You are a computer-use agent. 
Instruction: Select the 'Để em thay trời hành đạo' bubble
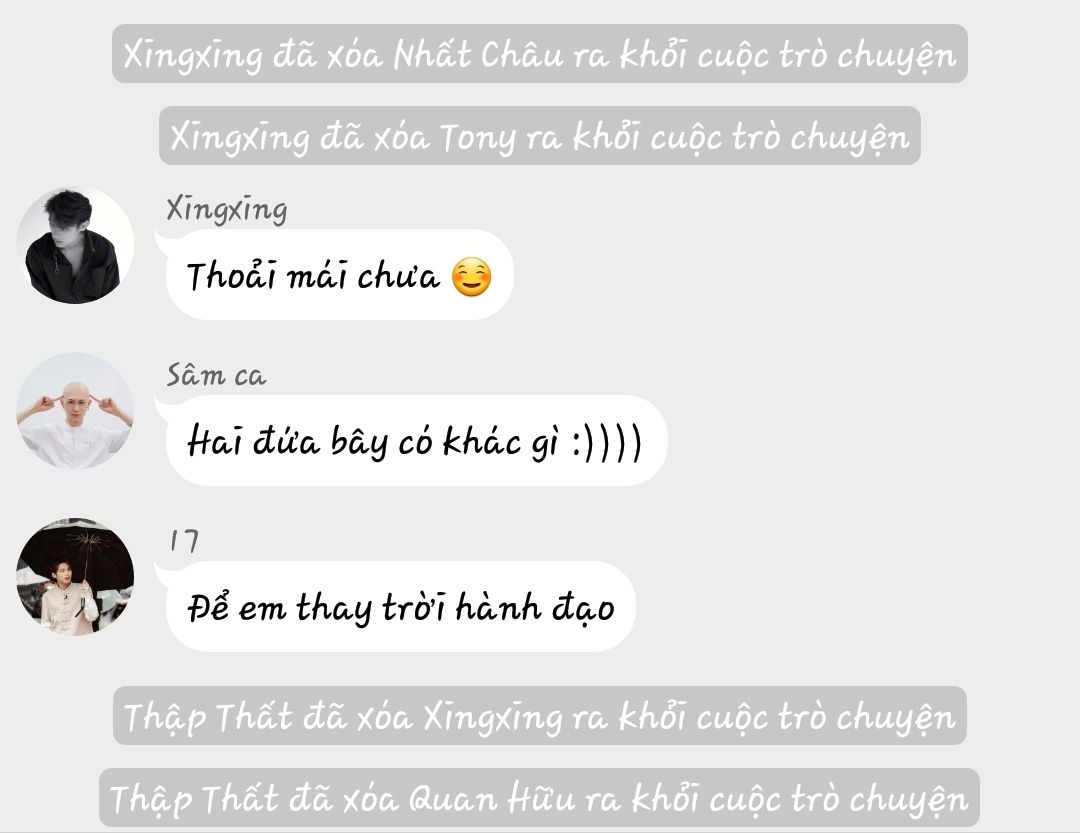point(400,606)
